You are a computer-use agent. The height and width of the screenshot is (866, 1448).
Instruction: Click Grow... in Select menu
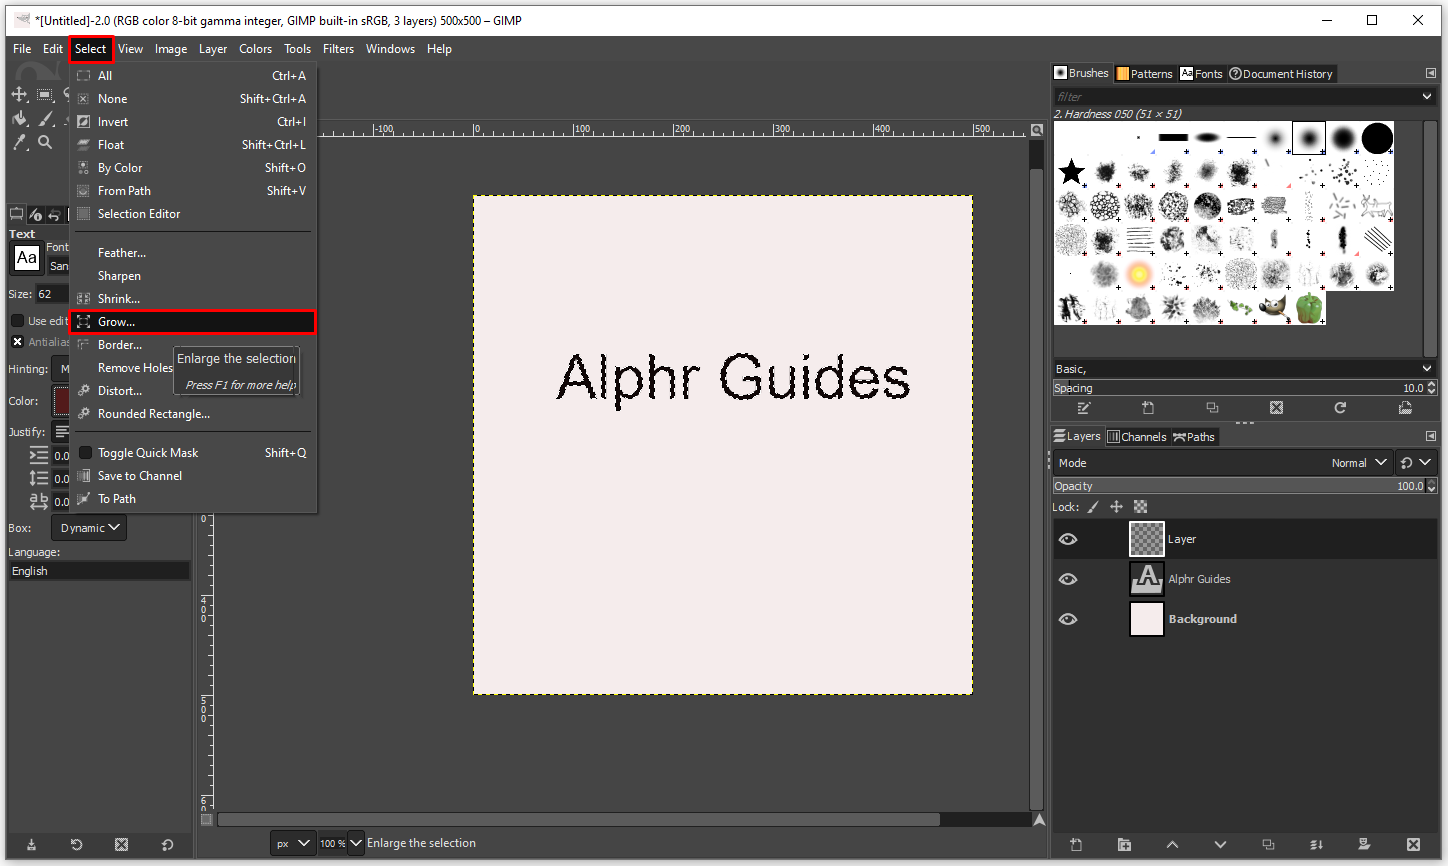click(117, 322)
